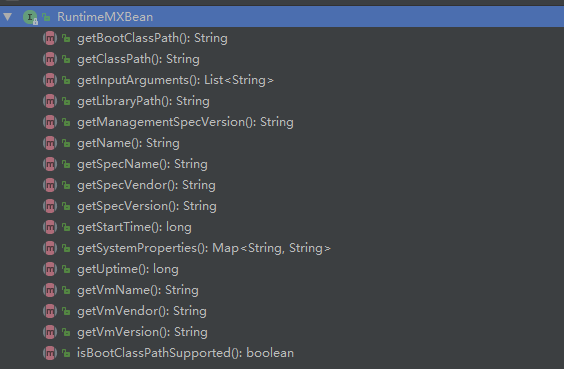Click method icon next to getBootClassPath()

tap(50, 38)
